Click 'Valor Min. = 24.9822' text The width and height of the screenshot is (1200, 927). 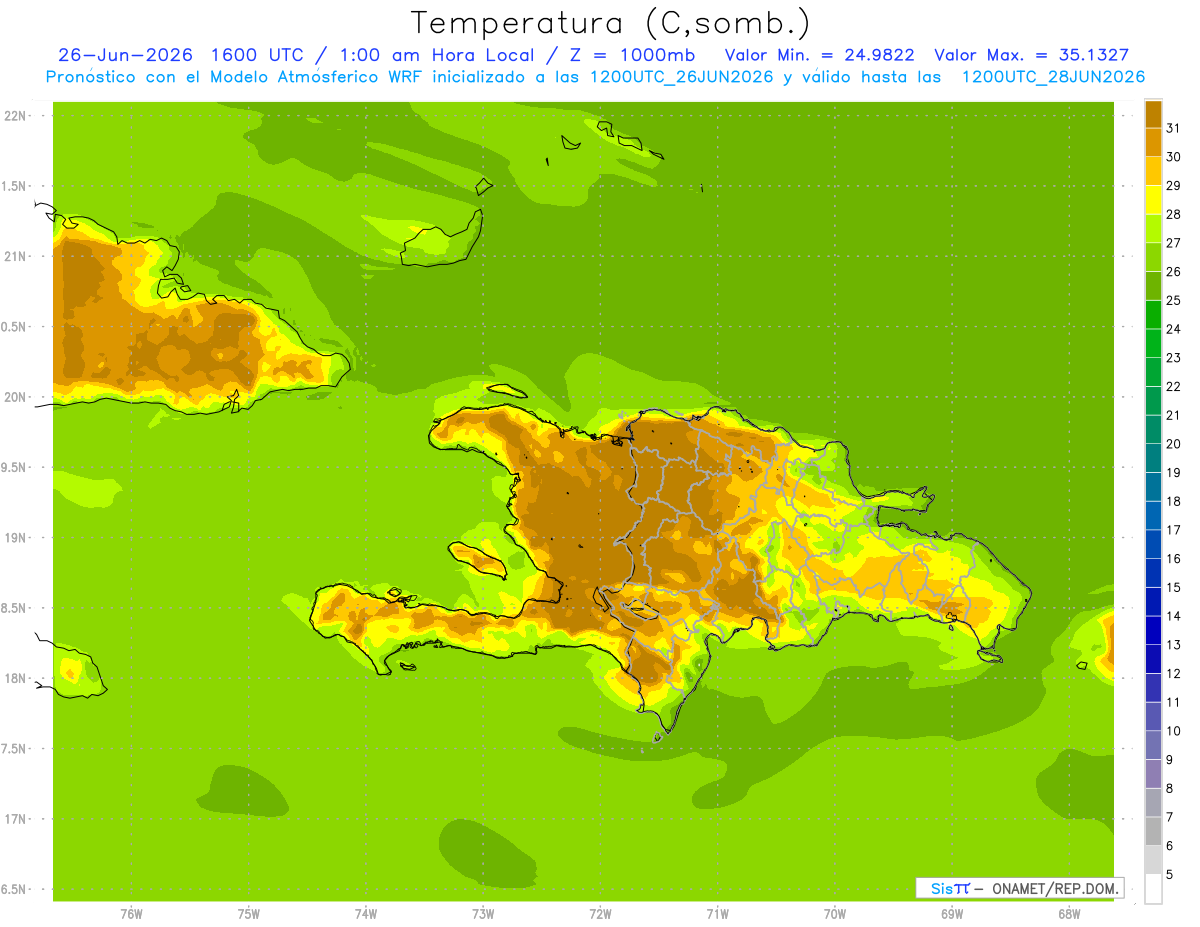[819, 55]
